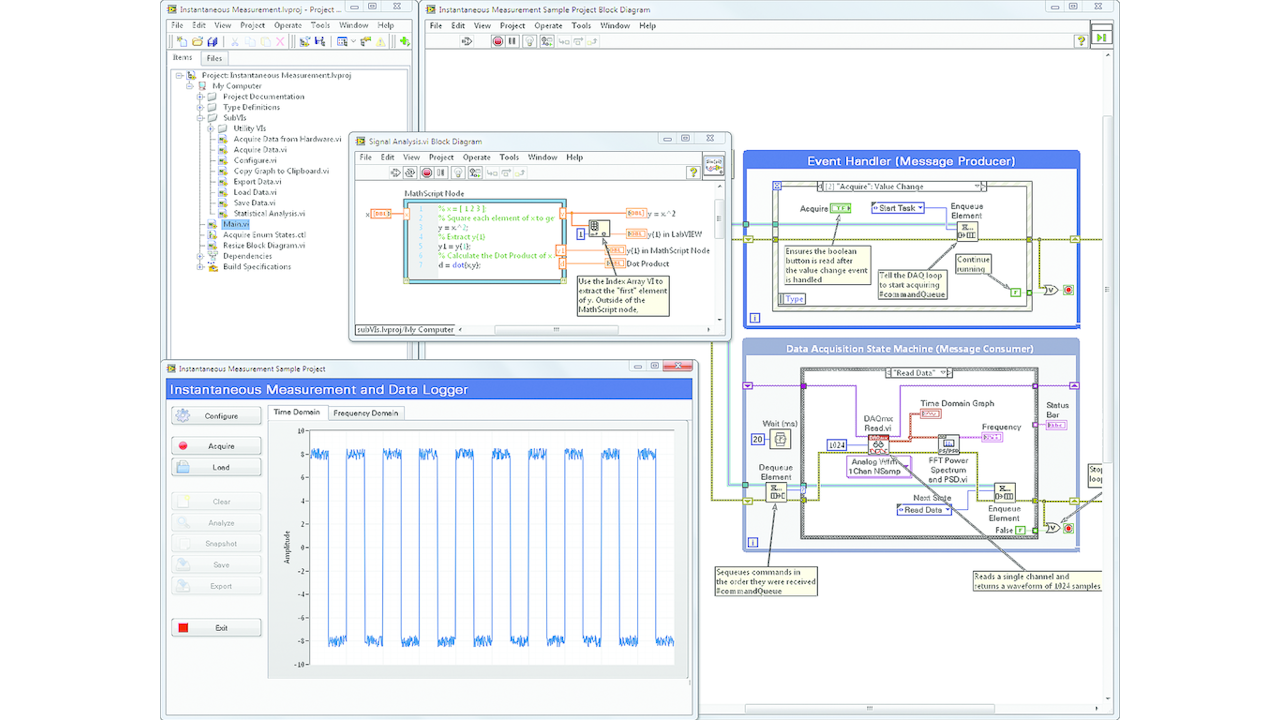This screenshot has height=720, width=1280.
Task: Create a new file using the New icon
Action: (x=183, y=42)
